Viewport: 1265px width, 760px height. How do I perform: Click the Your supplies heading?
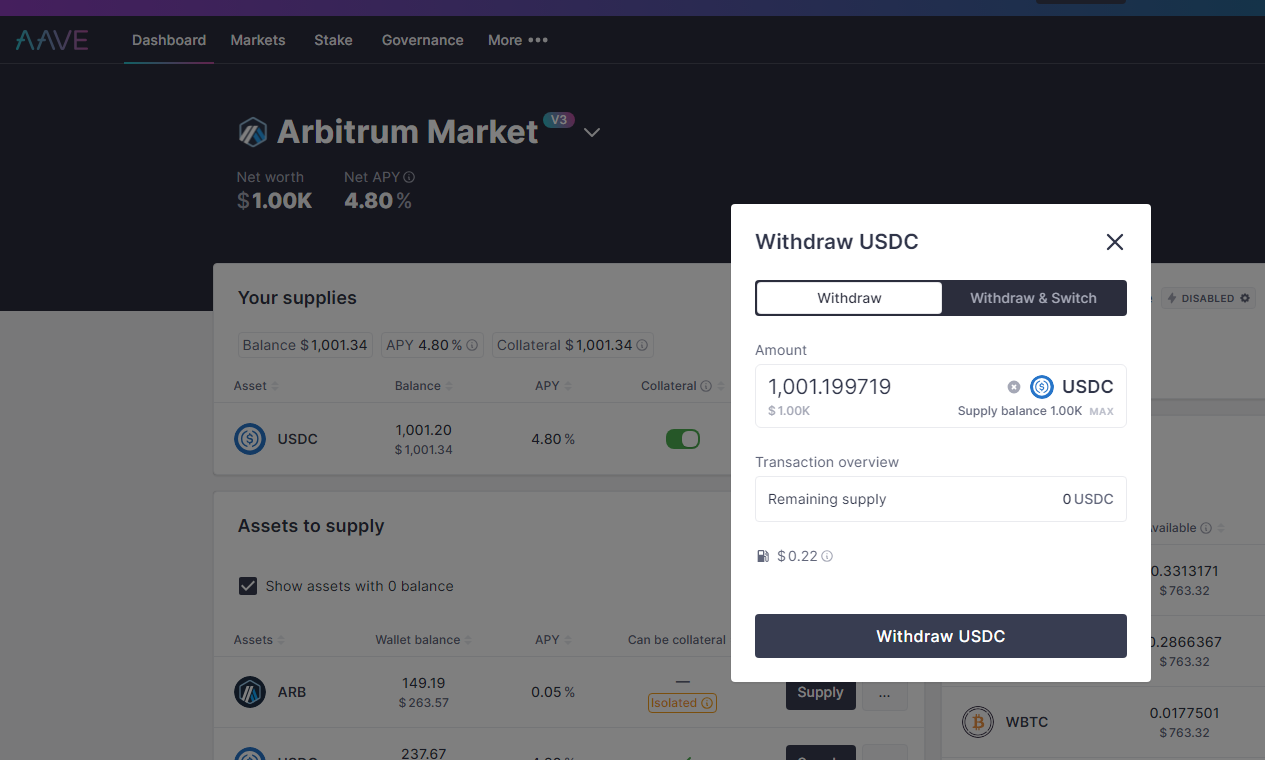pyautogui.click(x=297, y=298)
